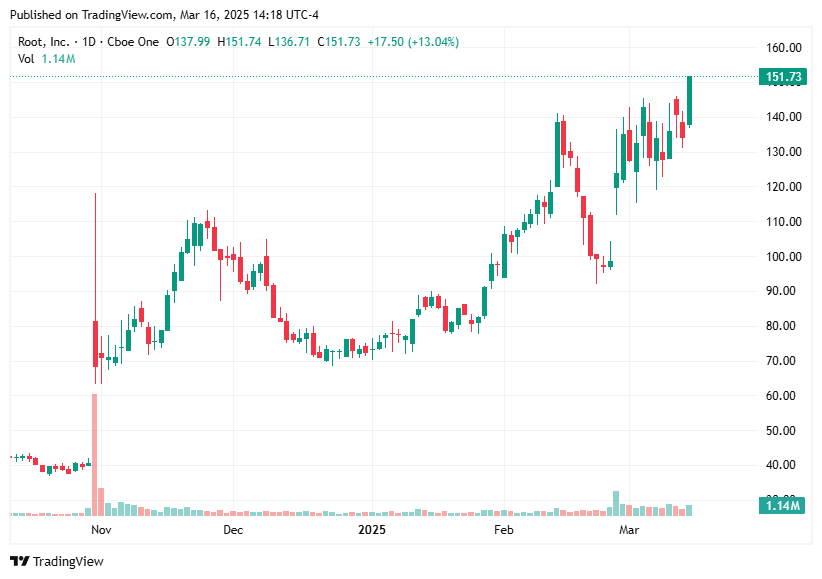
Task: Click the 160.00 price axis label
Action: click(x=784, y=48)
